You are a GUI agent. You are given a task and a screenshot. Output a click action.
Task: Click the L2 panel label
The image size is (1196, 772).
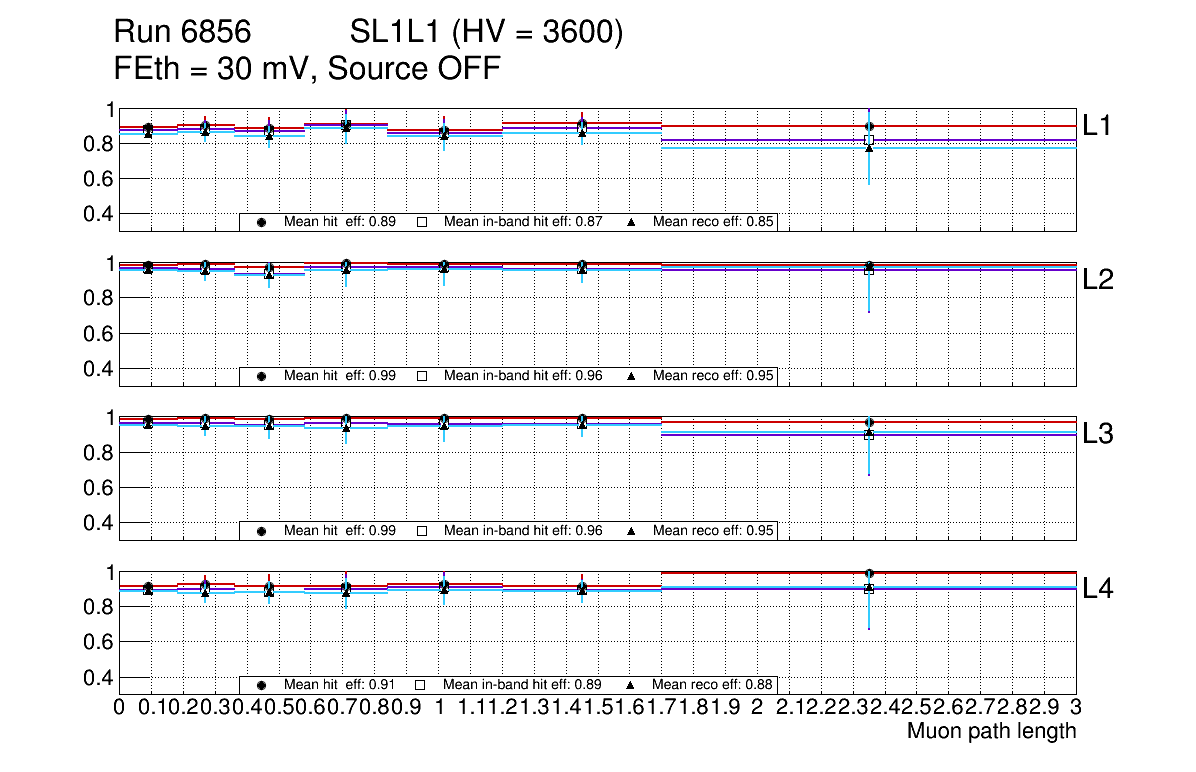click(x=1100, y=281)
